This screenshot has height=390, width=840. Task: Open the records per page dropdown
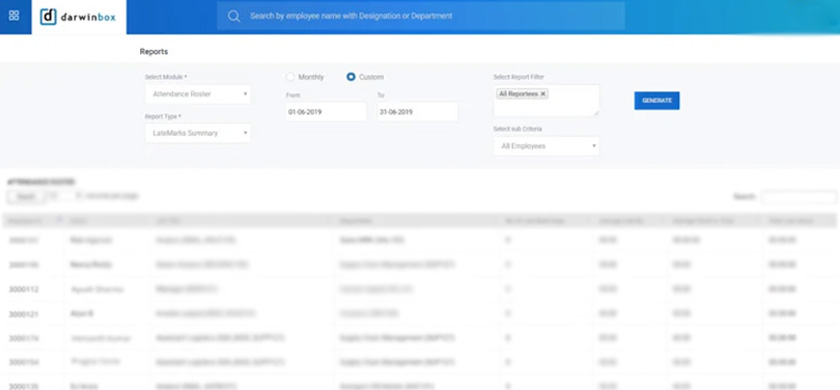coord(65,196)
